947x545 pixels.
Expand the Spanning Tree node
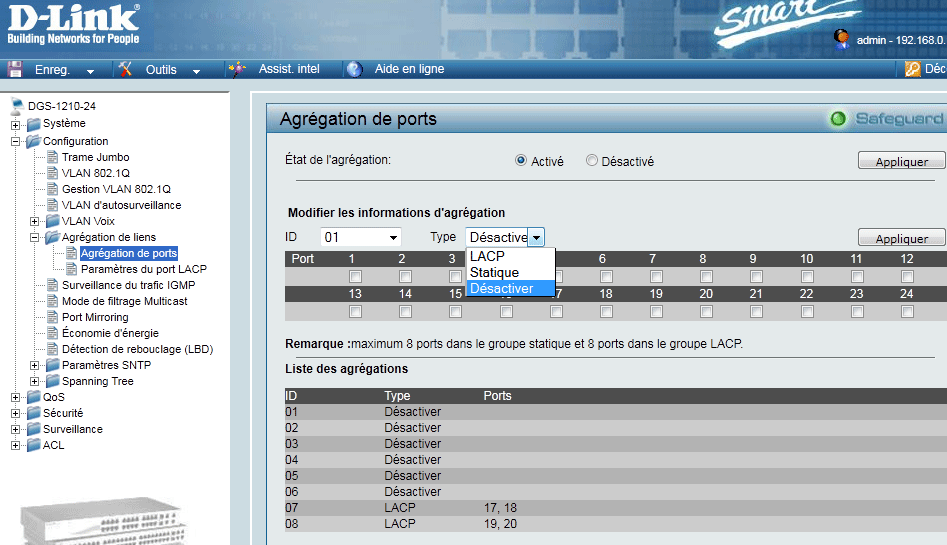pyautogui.click(x=35, y=381)
